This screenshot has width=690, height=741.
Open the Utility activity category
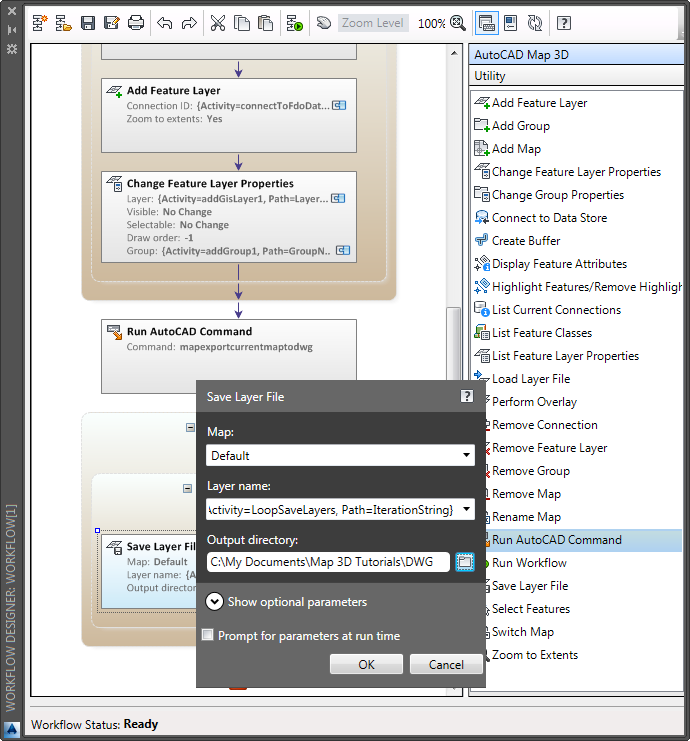(x=577, y=76)
